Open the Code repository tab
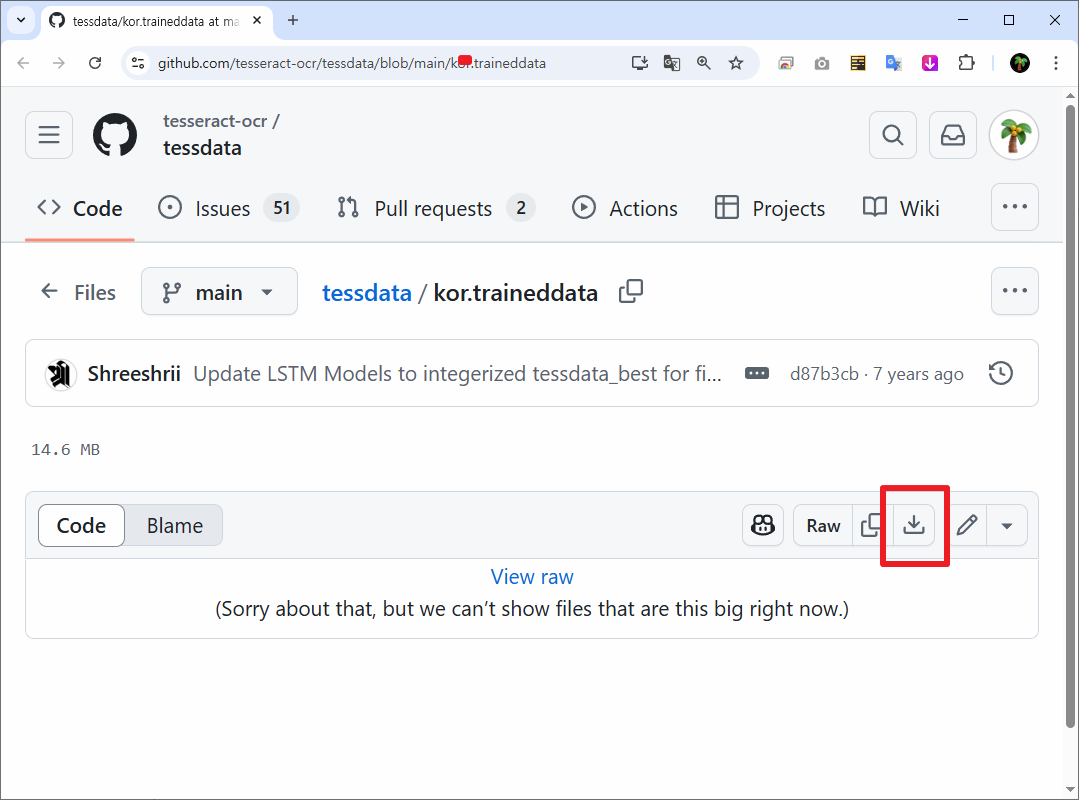 coord(80,208)
